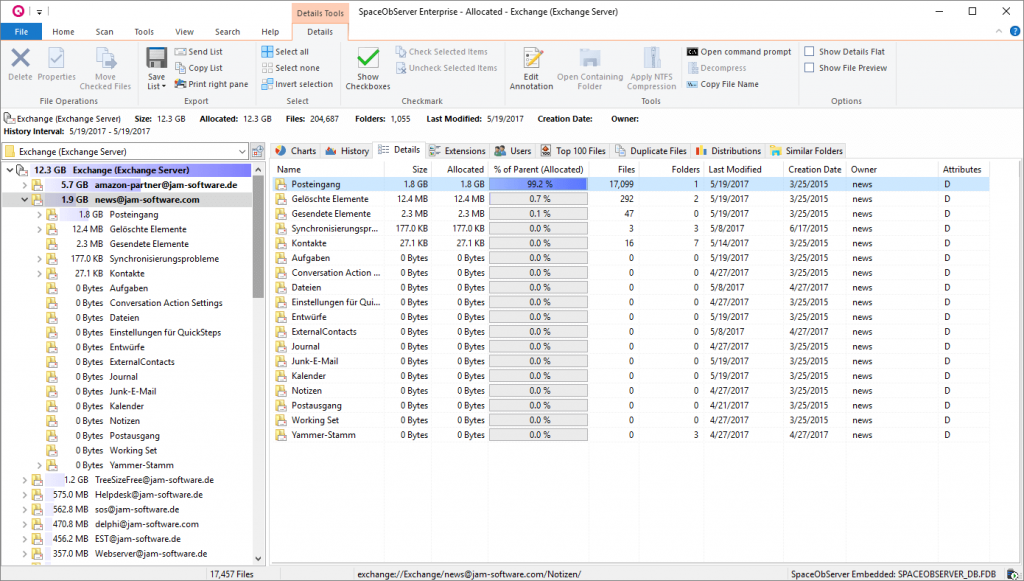Open the help question mark icon
The height and width of the screenshot is (581, 1024).
(1015, 31)
